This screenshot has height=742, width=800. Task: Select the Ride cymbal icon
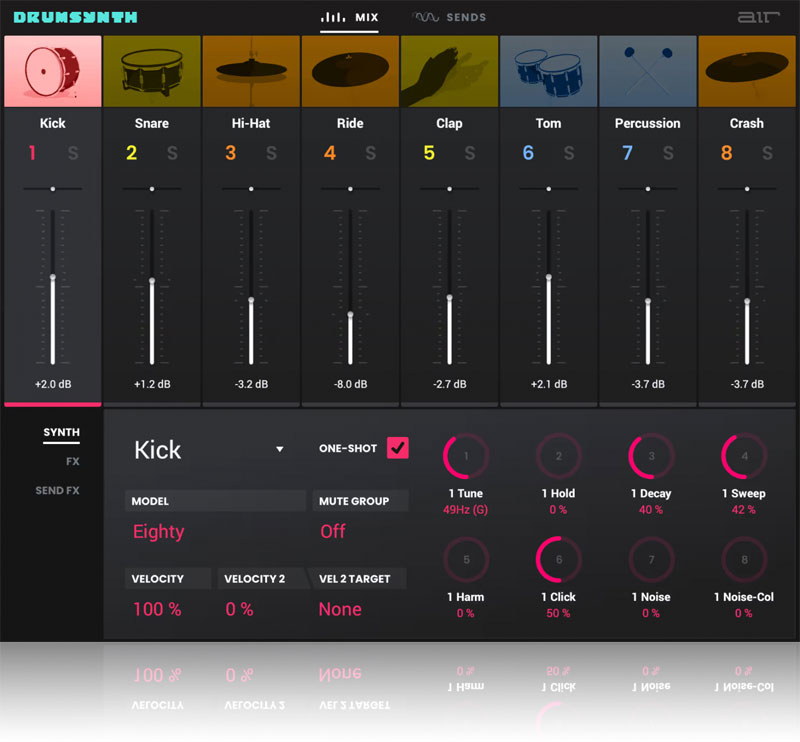pos(350,71)
